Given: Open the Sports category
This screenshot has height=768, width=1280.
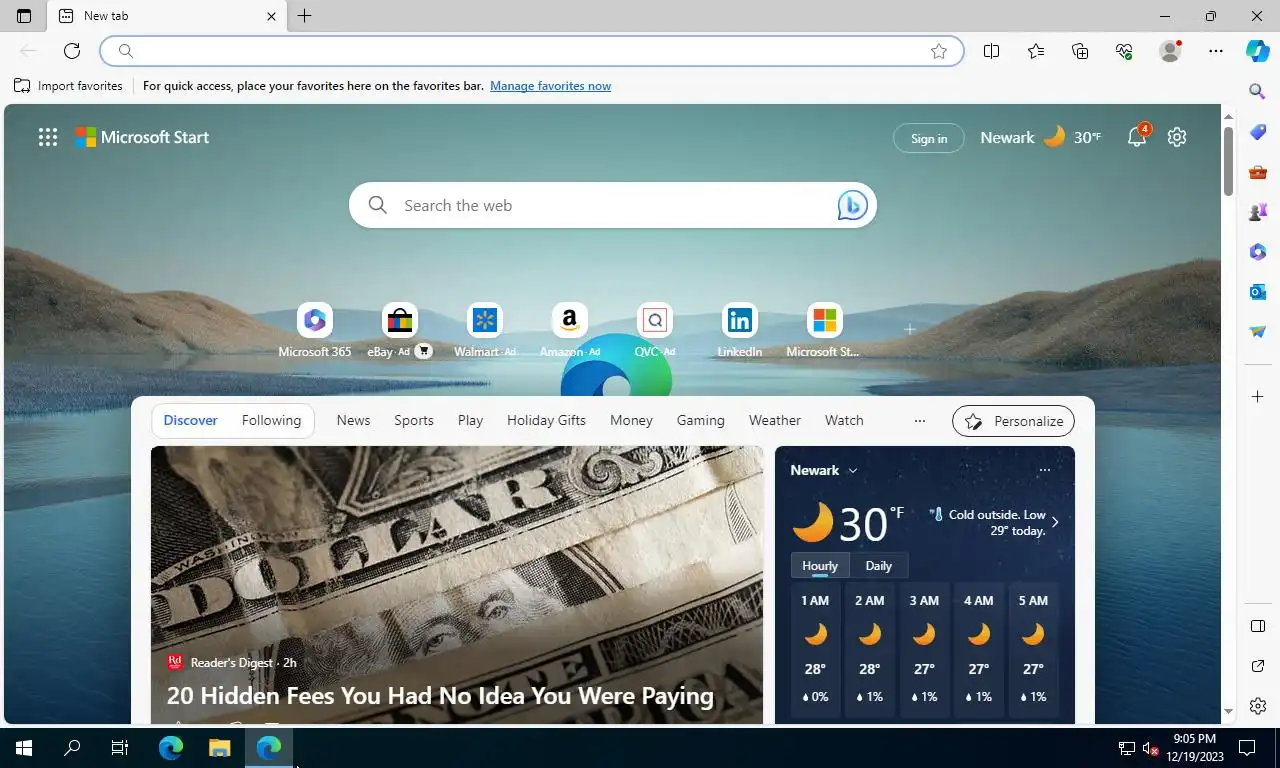Looking at the screenshot, I should click(x=414, y=420).
